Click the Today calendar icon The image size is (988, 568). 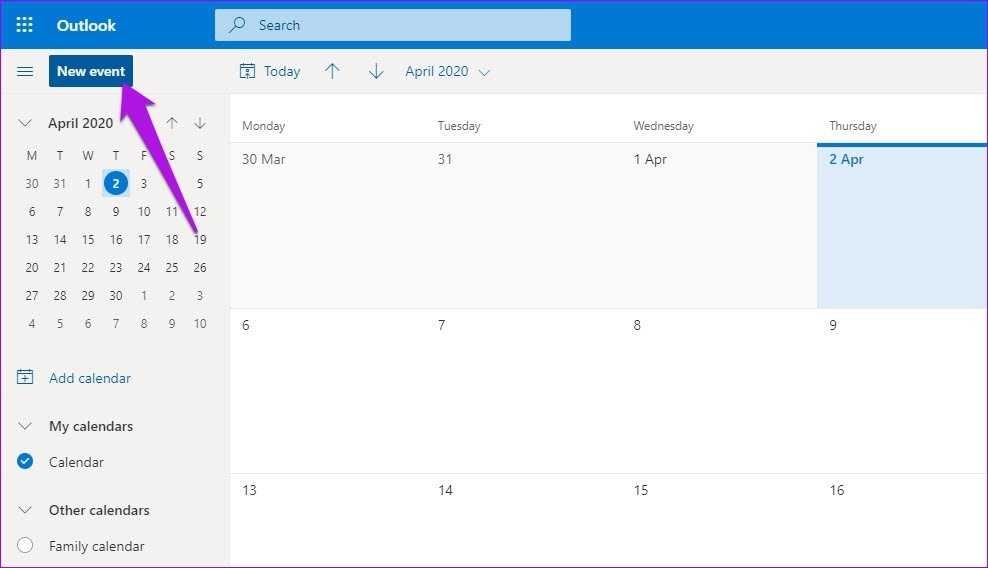coord(247,72)
